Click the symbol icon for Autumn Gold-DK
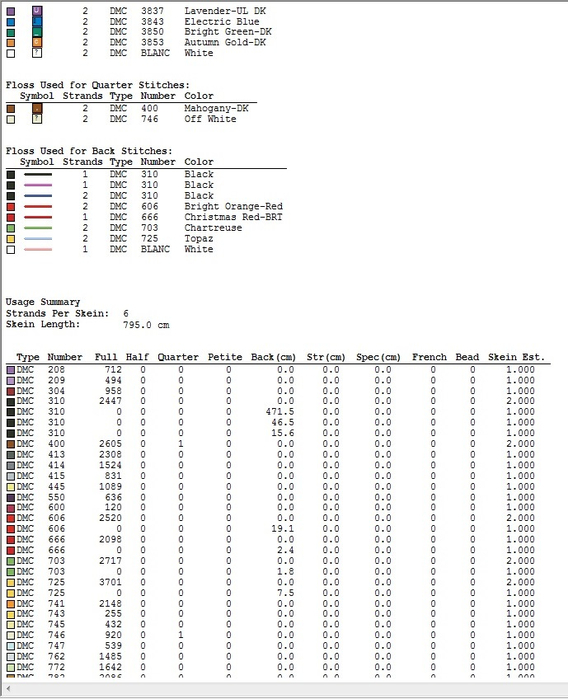568x699 pixels. pos(37,42)
